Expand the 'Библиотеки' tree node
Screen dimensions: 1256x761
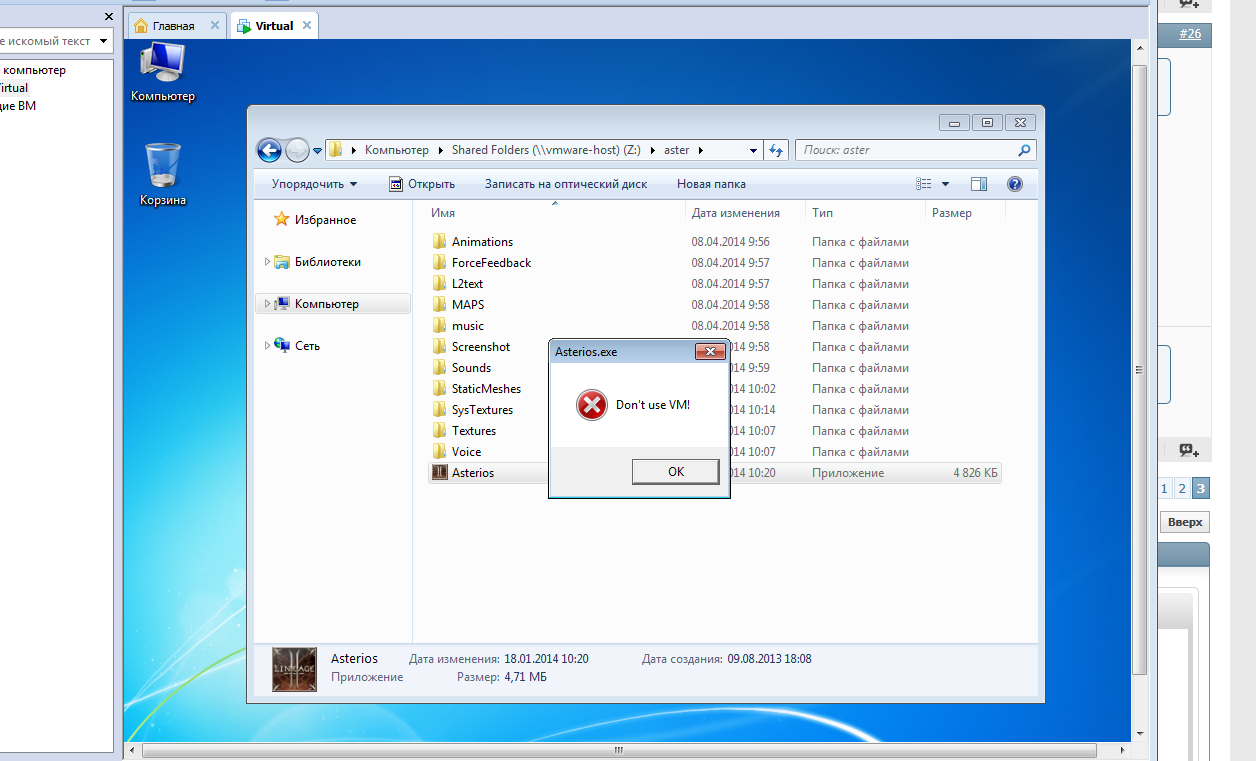coord(267,262)
